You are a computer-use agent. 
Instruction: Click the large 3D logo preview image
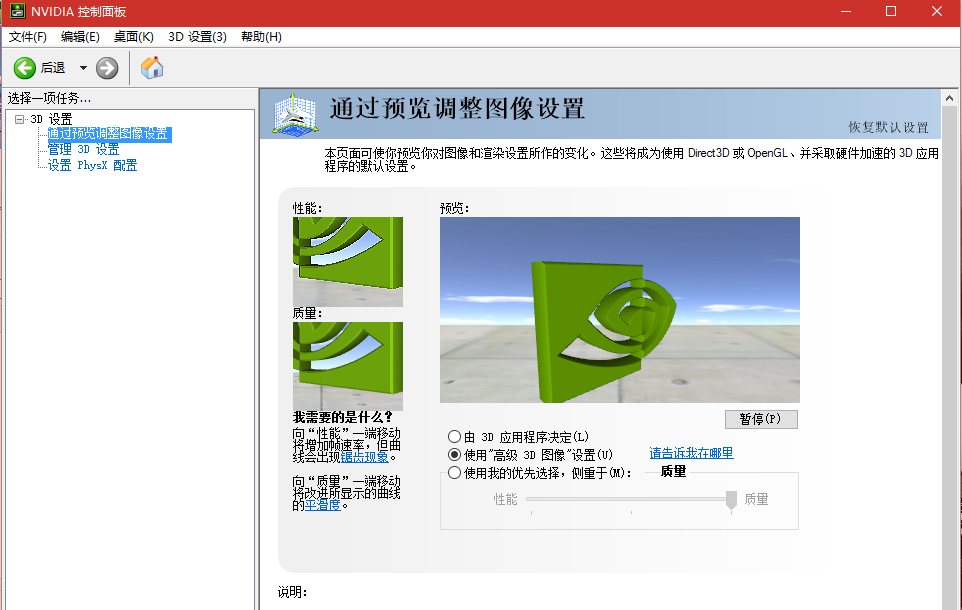click(x=620, y=310)
